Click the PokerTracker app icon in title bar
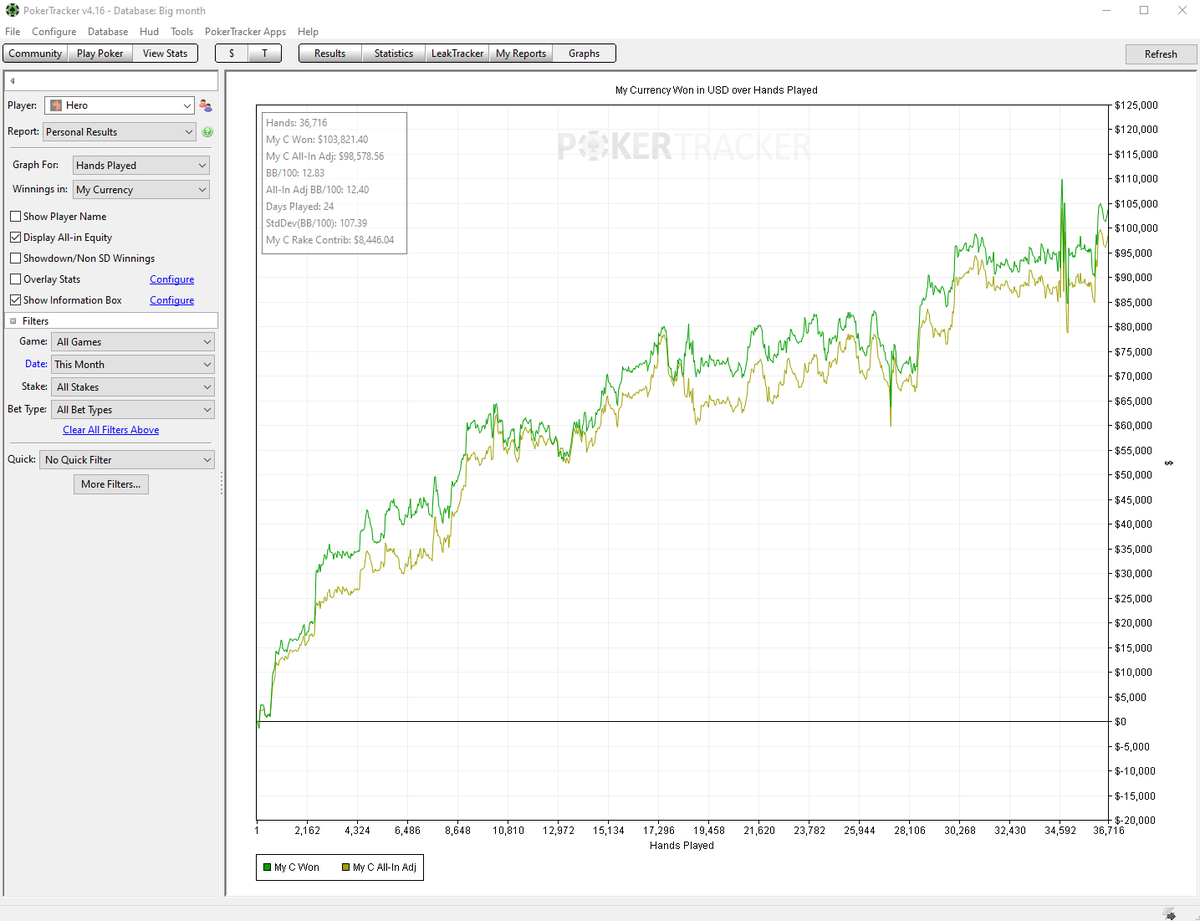The height and width of the screenshot is (921, 1200). click(x=11, y=10)
